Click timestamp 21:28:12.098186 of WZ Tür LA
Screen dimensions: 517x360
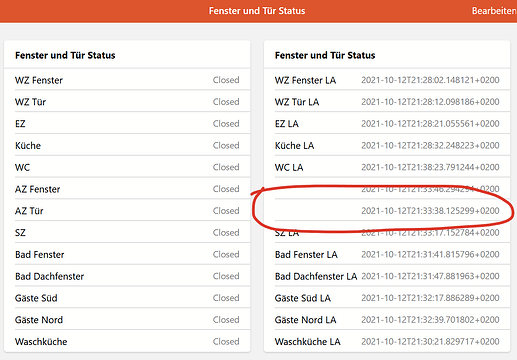pyautogui.click(x=430, y=102)
